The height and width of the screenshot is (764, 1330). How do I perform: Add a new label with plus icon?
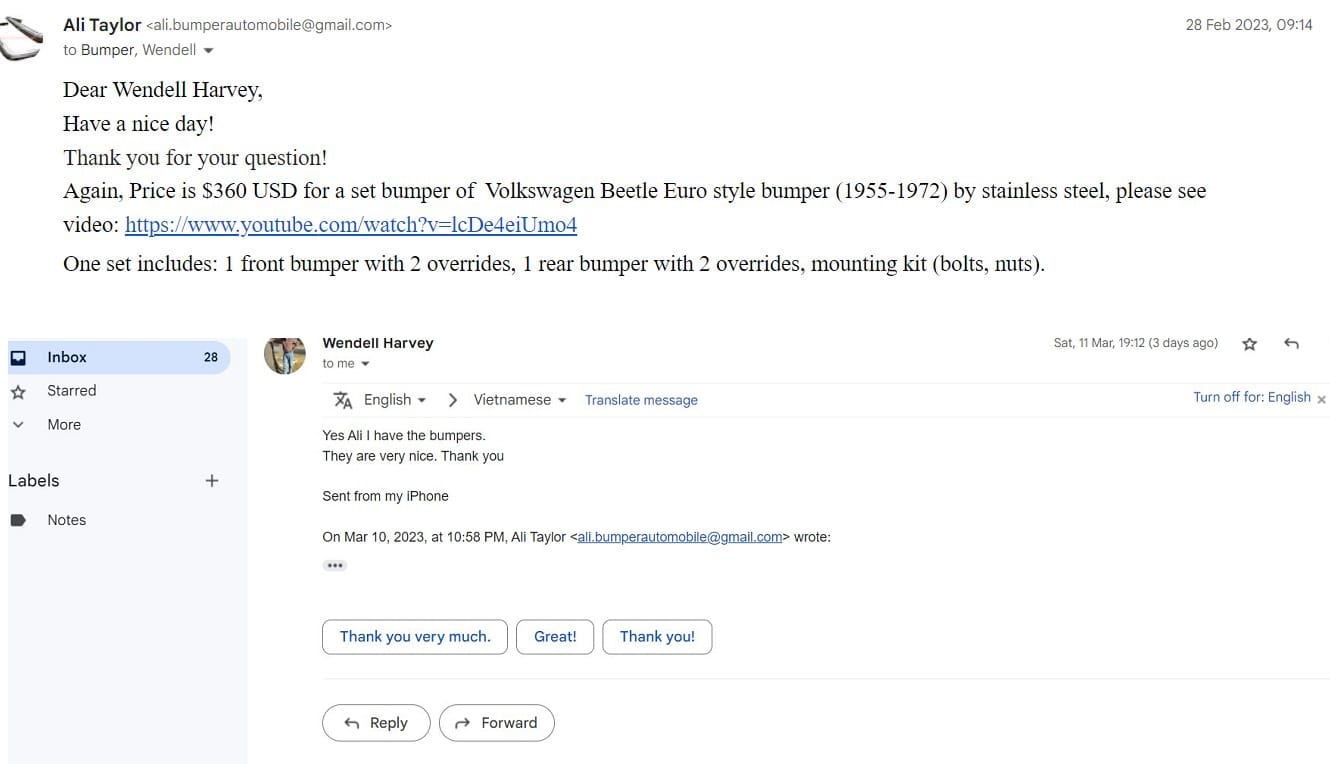coord(211,481)
